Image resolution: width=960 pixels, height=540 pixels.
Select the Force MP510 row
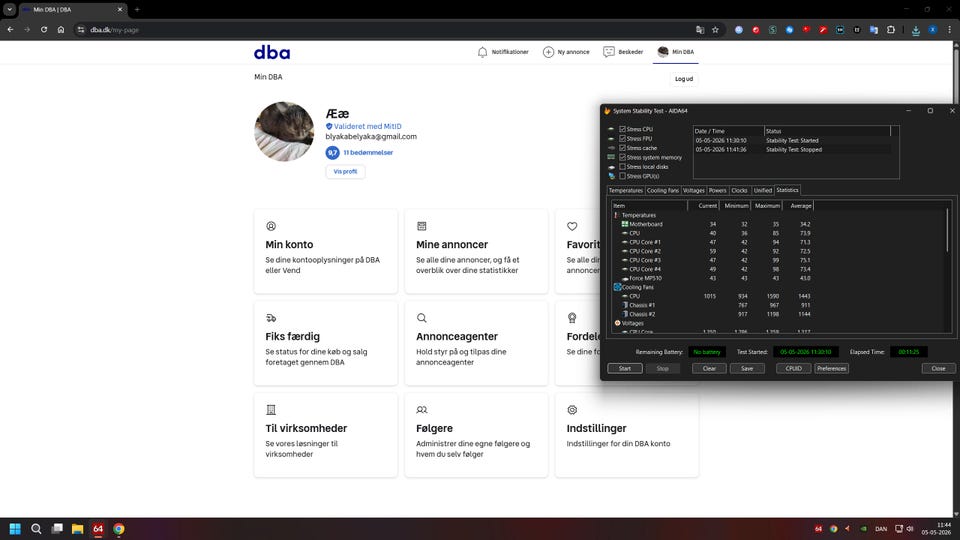[x=713, y=278]
